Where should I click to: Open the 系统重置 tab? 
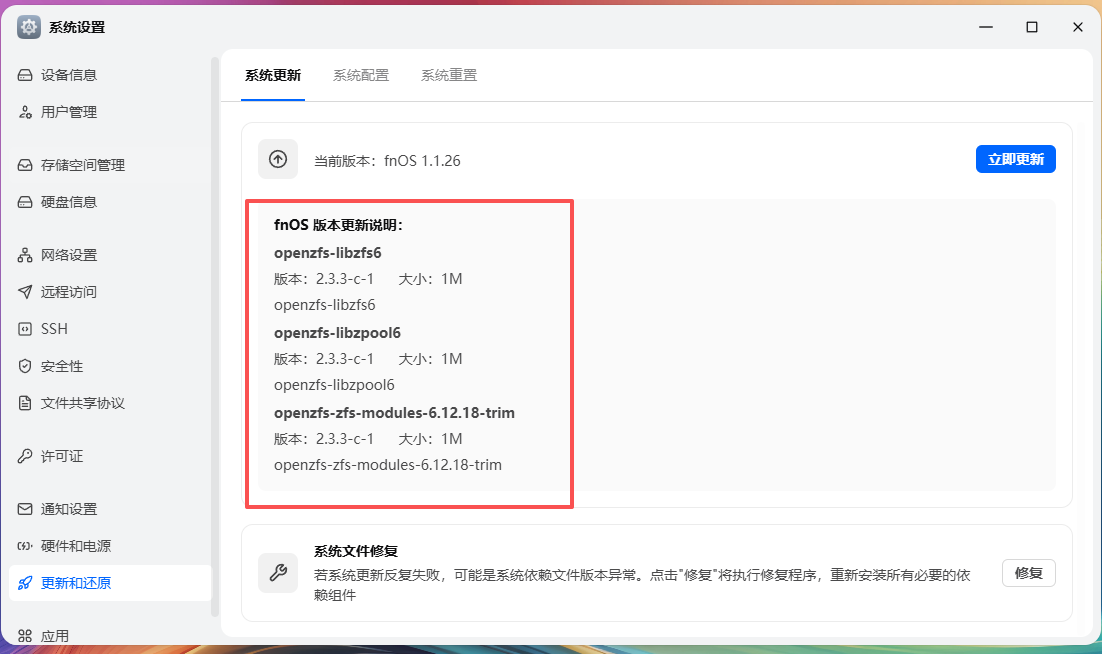[448, 74]
